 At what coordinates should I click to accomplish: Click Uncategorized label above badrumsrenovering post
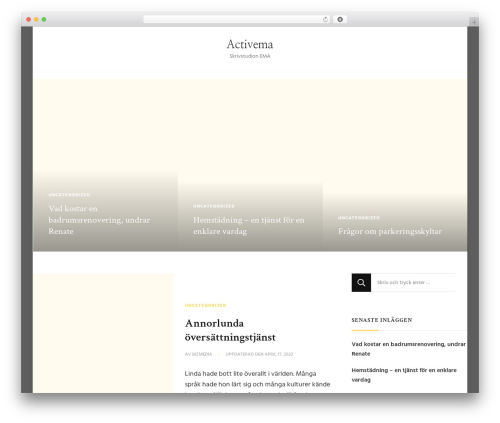[69, 194]
